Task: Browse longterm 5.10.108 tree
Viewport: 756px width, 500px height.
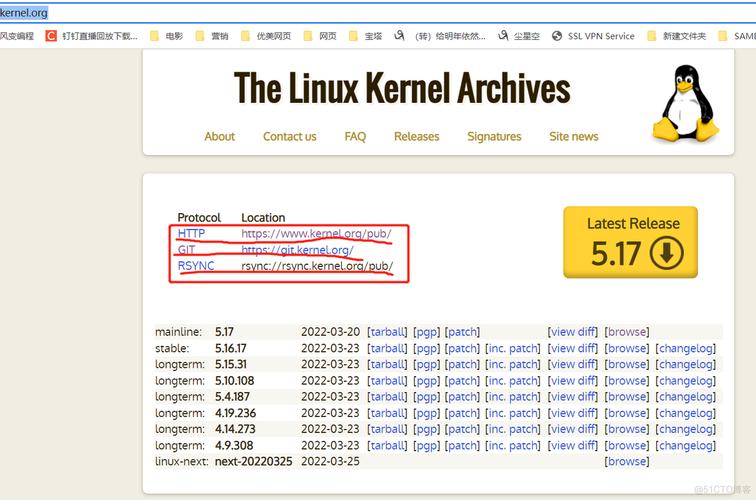Action: [627, 380]
